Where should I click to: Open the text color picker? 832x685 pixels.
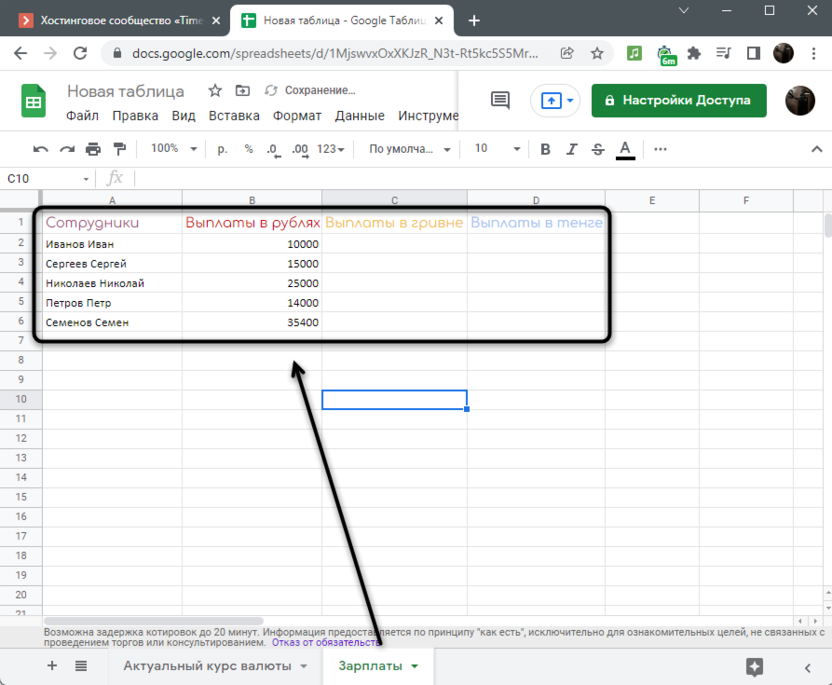click(625, 149)
